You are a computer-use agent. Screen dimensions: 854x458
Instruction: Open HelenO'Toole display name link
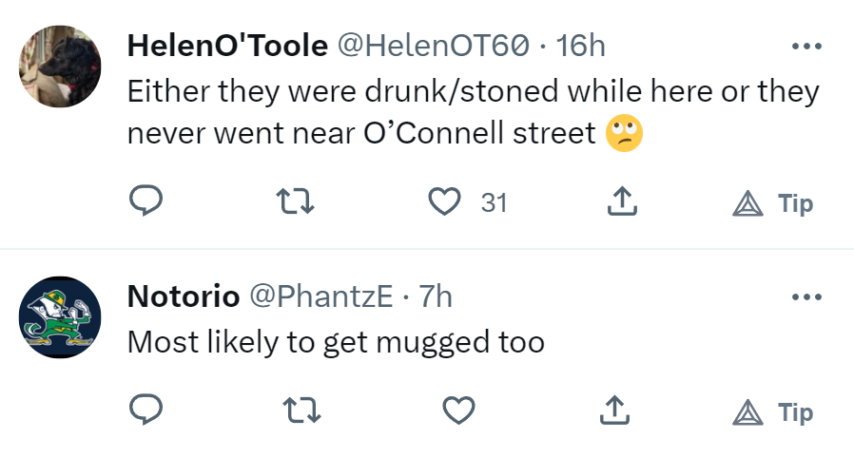pos(227,46)
